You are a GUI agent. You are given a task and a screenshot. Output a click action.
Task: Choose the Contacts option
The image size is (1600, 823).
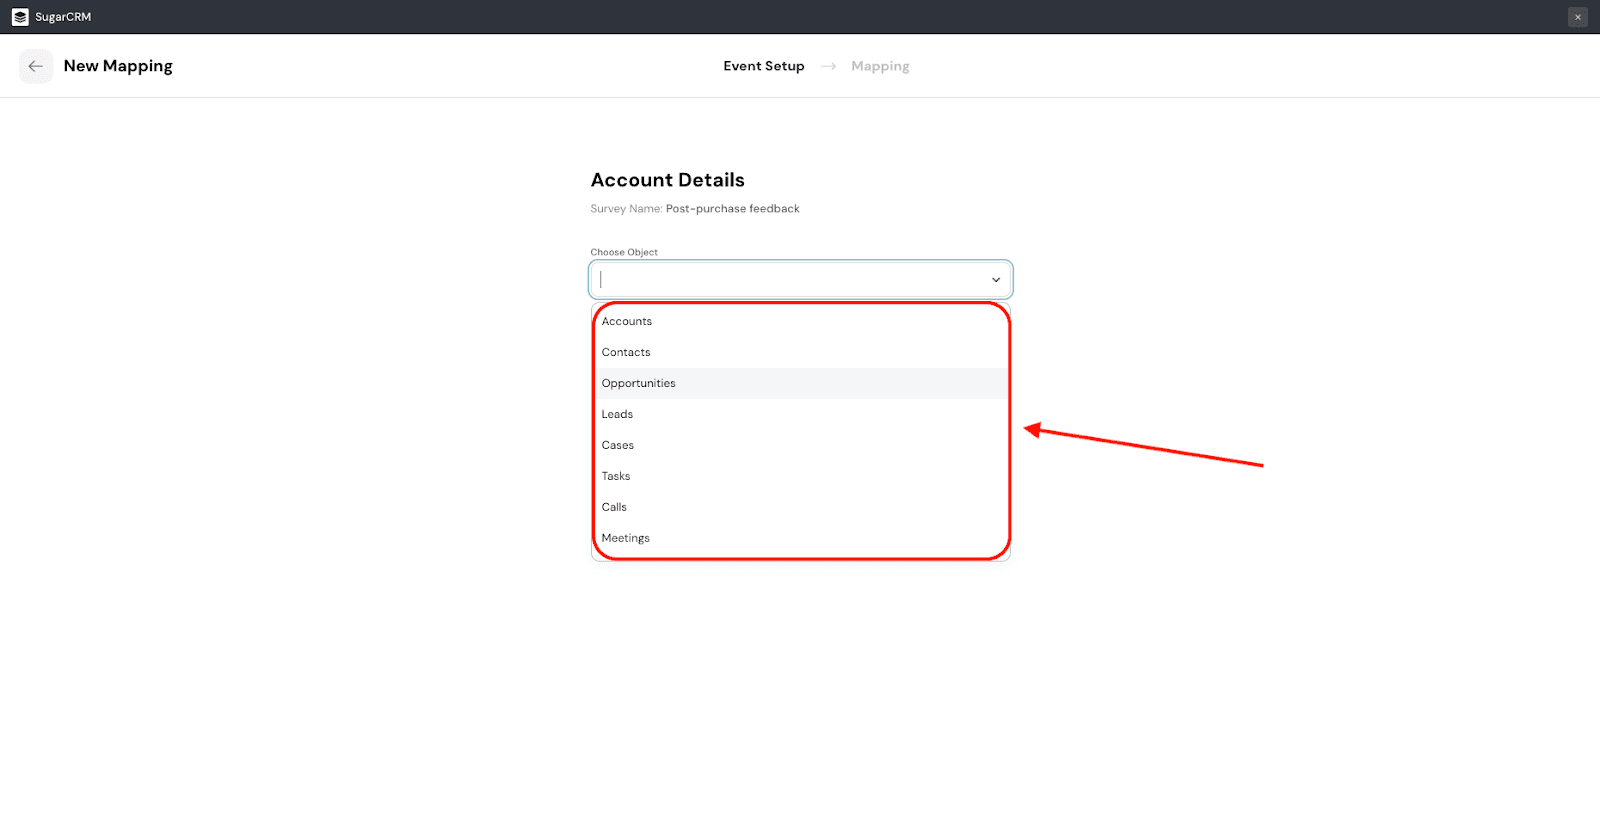click(626, 352)
